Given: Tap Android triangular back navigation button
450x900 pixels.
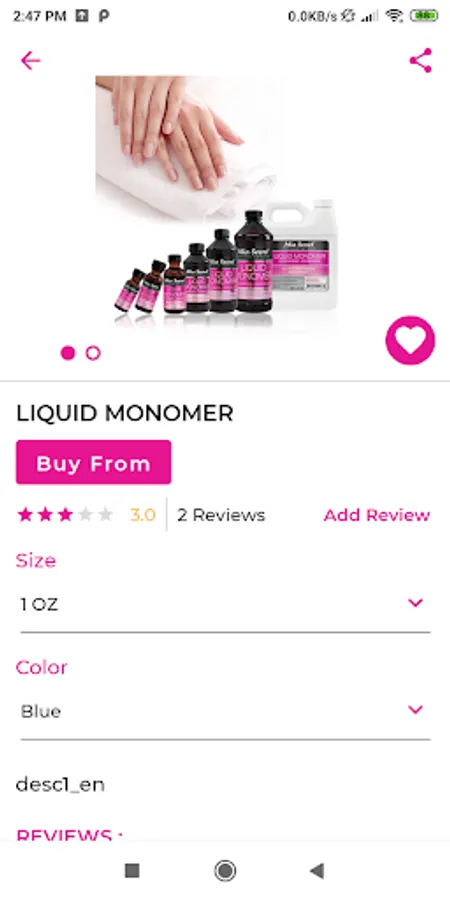Looking at the screenshot, I should (x=317, y=871).
